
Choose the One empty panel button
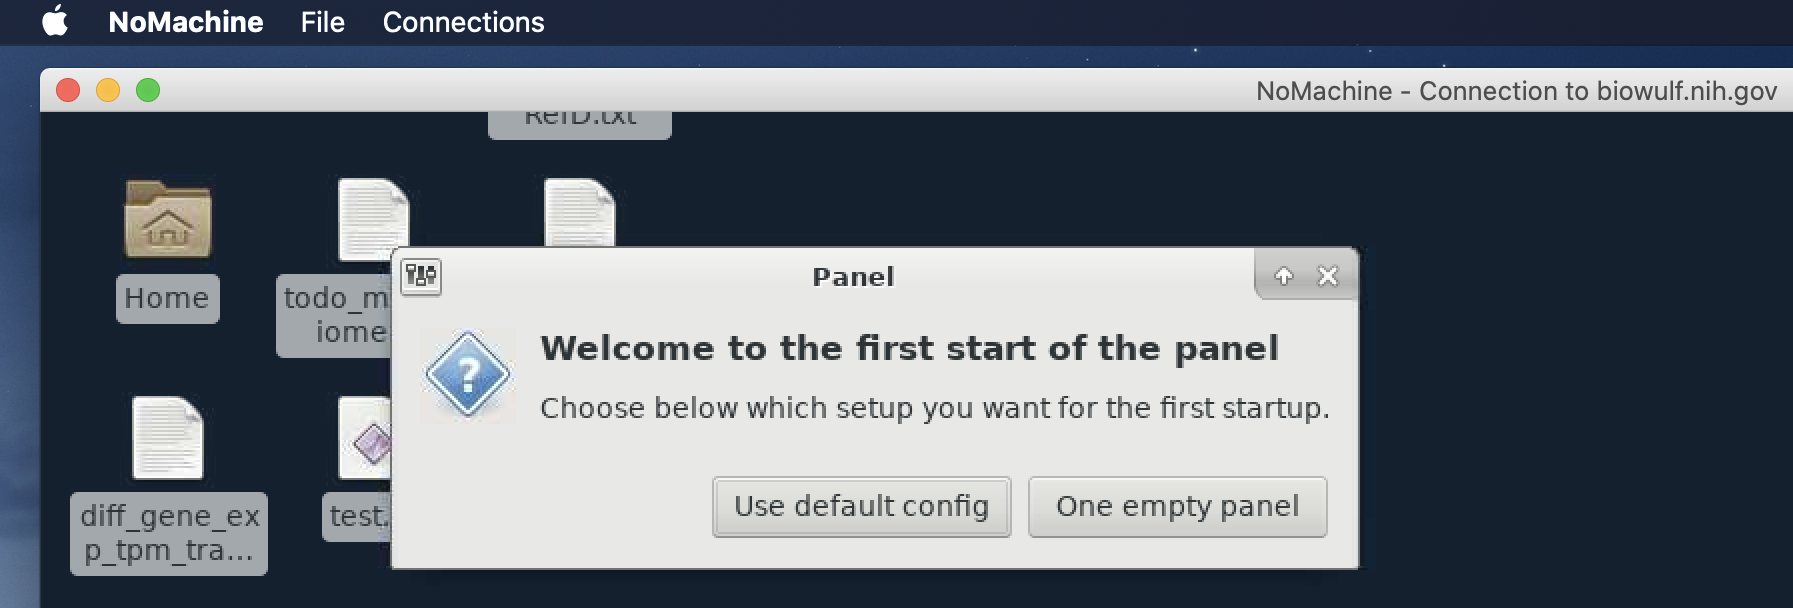point(1177,507)
